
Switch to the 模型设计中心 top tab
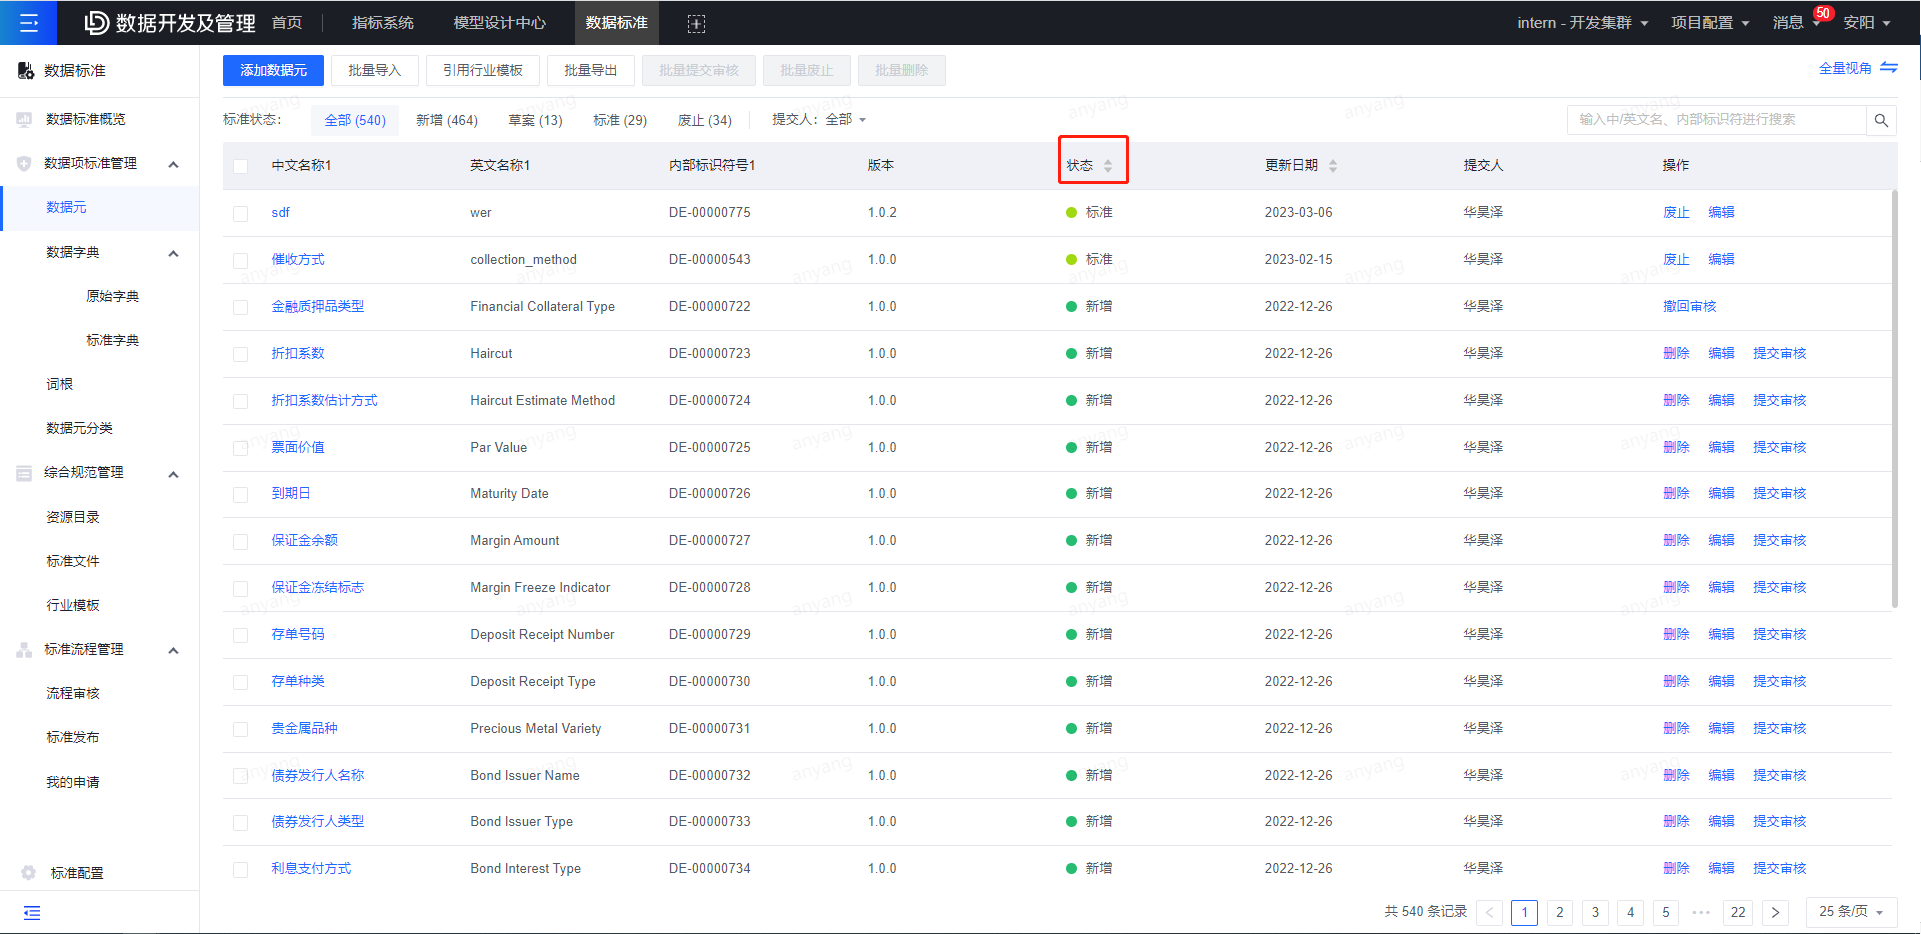499,22
